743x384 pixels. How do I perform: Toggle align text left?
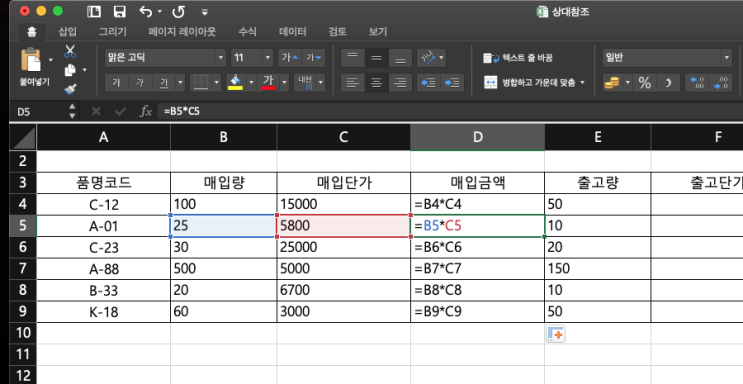tap(353, 83)
